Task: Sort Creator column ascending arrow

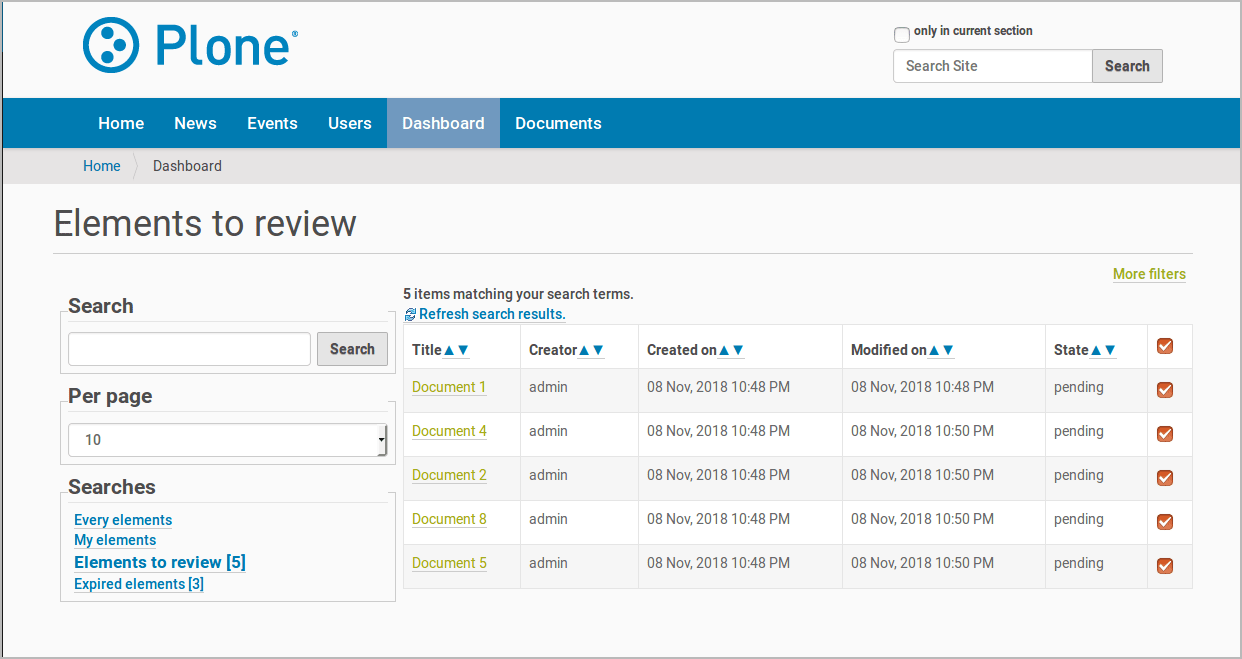Action: click(x=584, y=350)
